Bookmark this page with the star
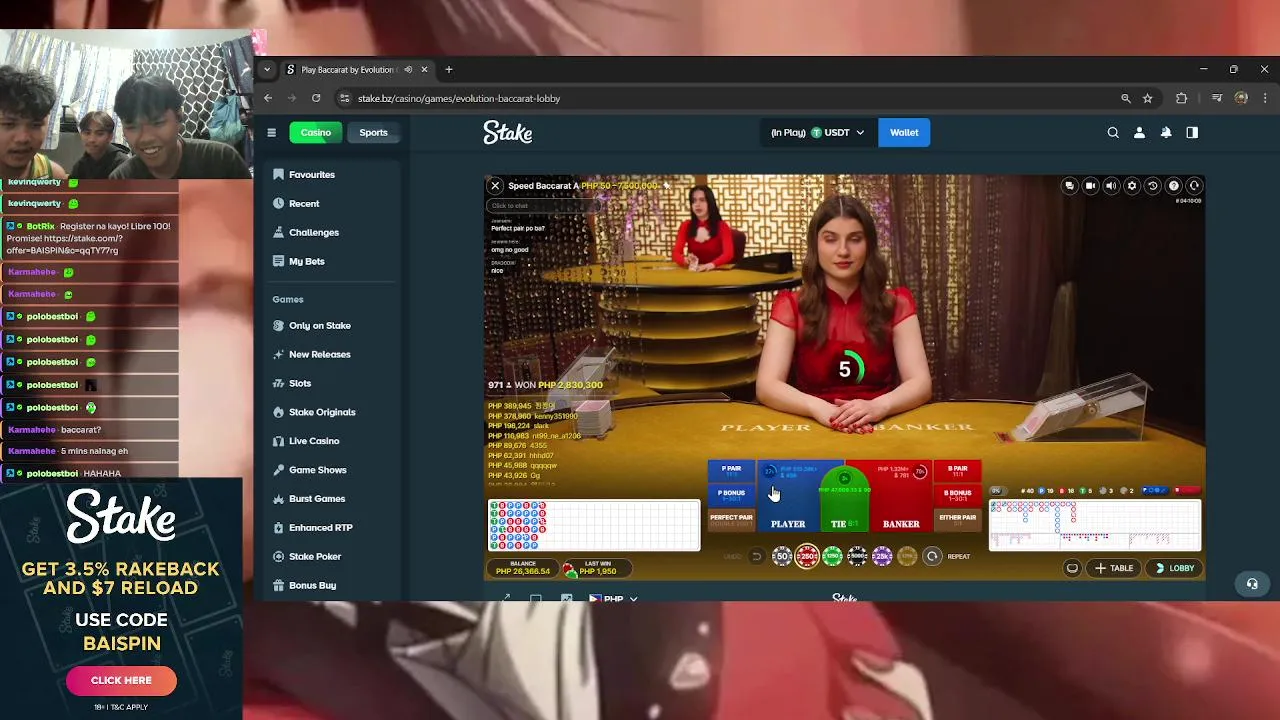Screen dimensions: 1280x720 (x=1148, y=98)
